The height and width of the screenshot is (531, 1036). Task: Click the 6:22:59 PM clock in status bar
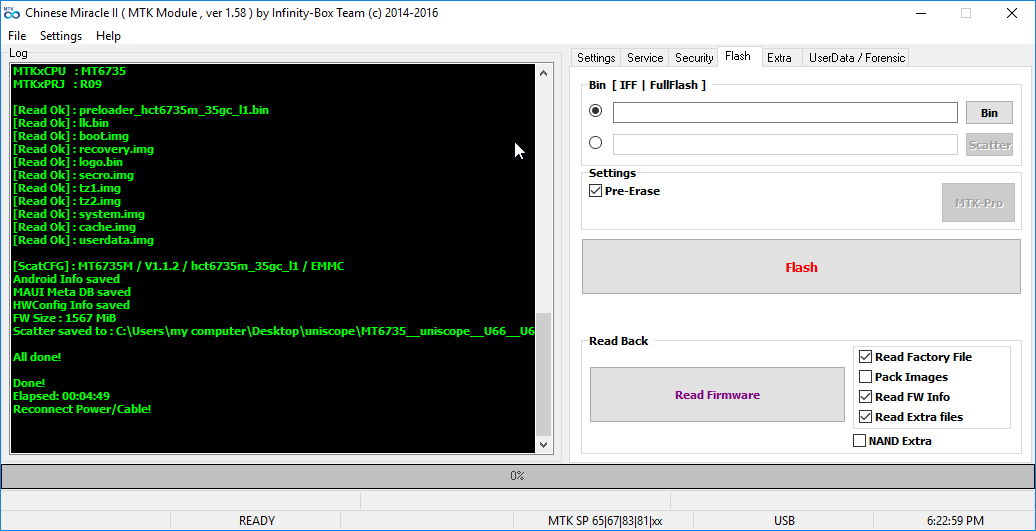click(x=954, y=520)
